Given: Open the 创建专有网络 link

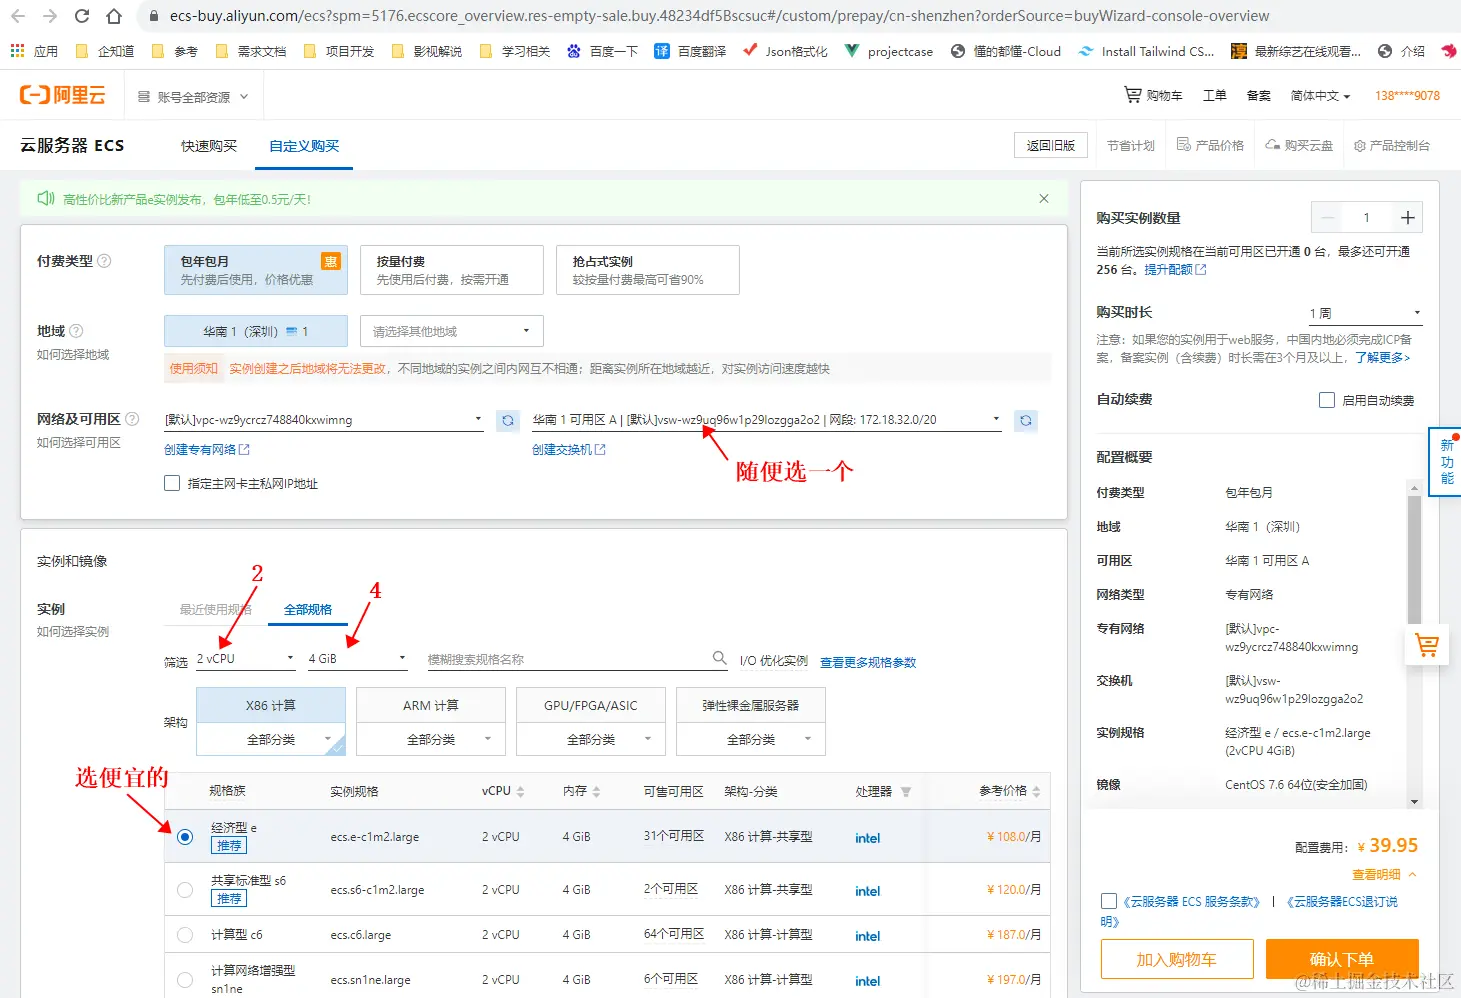Looking at the screenshot, I should 207,450.
